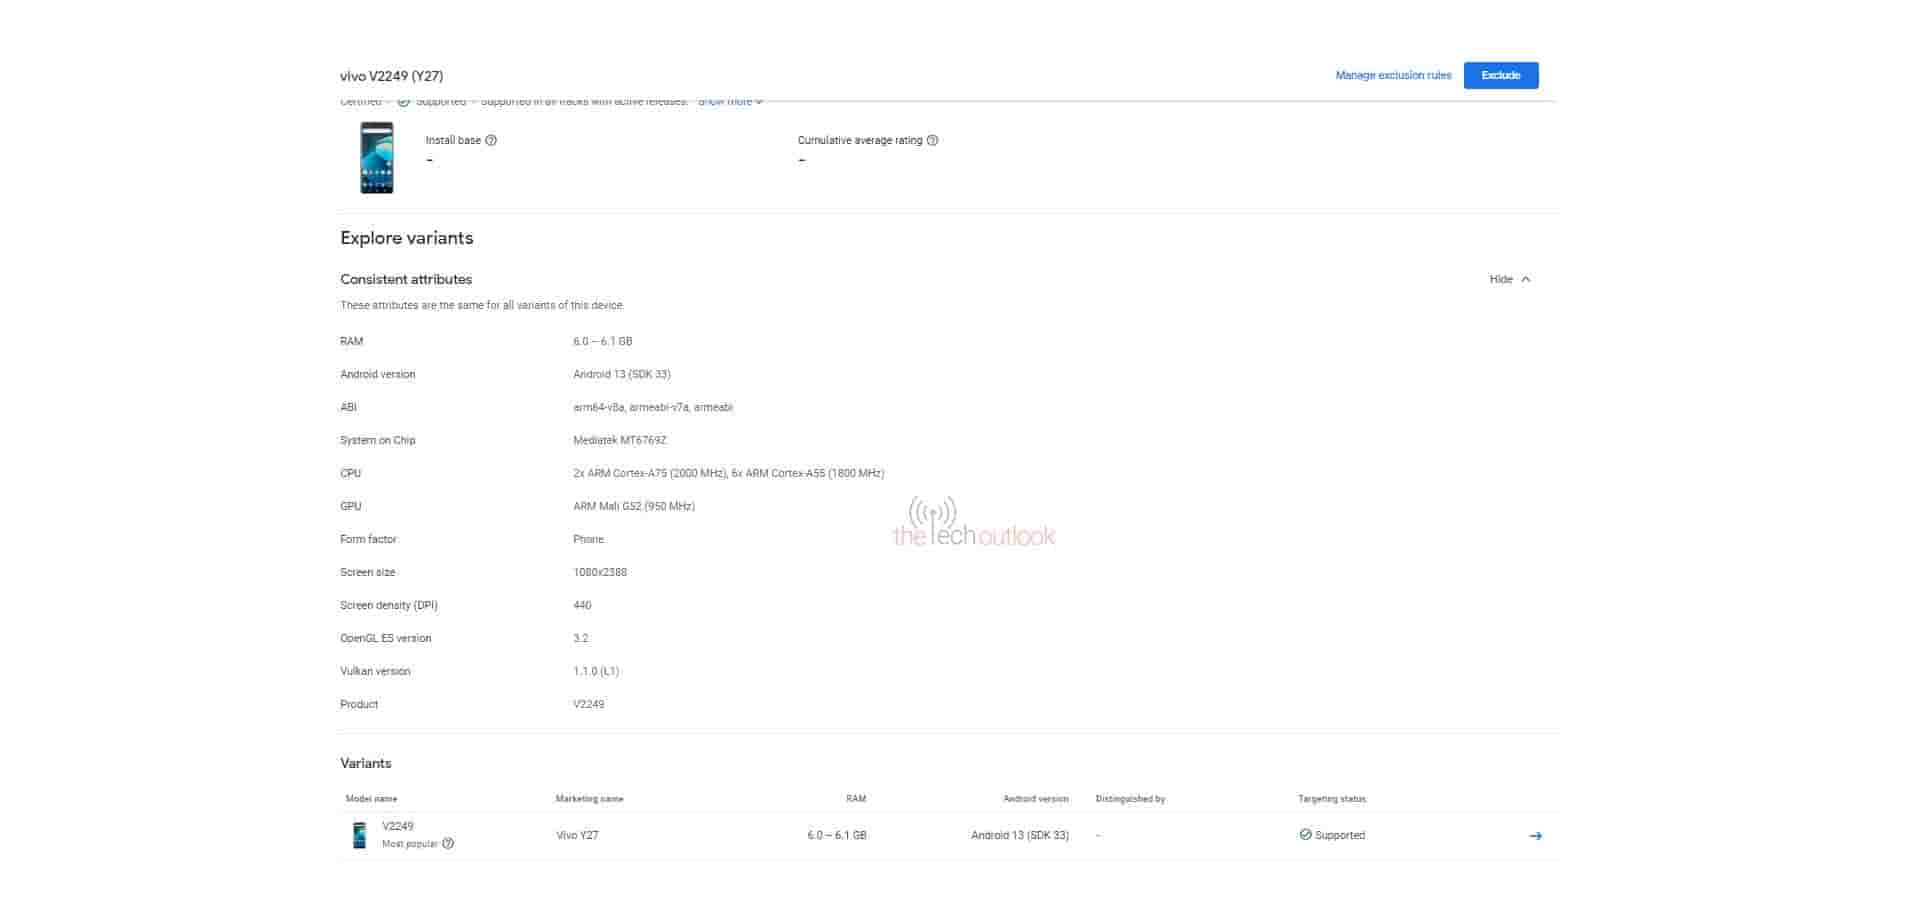Screen dimensions: 1920x920
Task: Open the Manage exclusion rules link
Action: 1393,76
